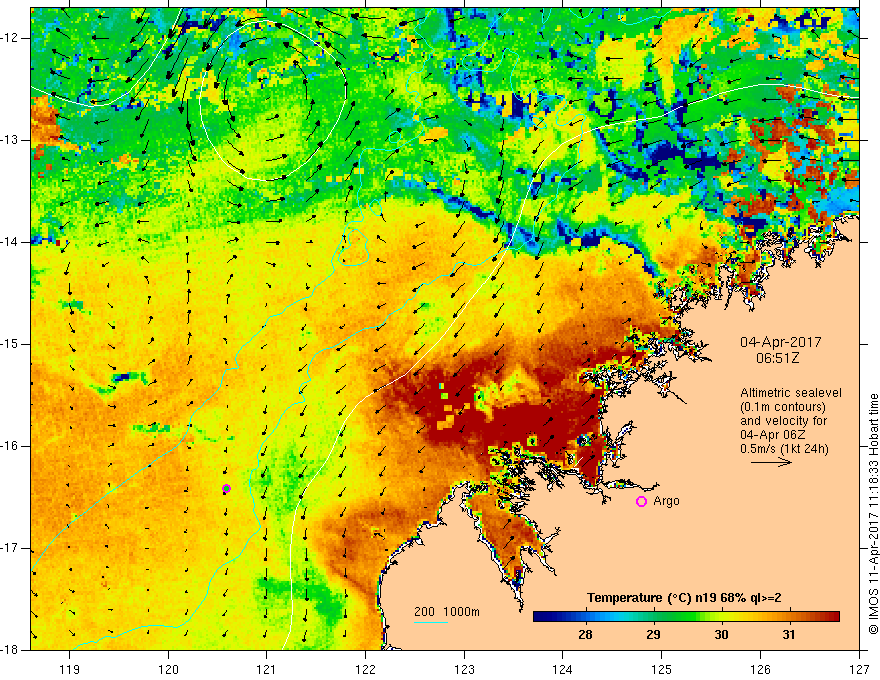Click the 122 longitude axis label
This screenshot has height=680, width=880.
coord(365,669)
